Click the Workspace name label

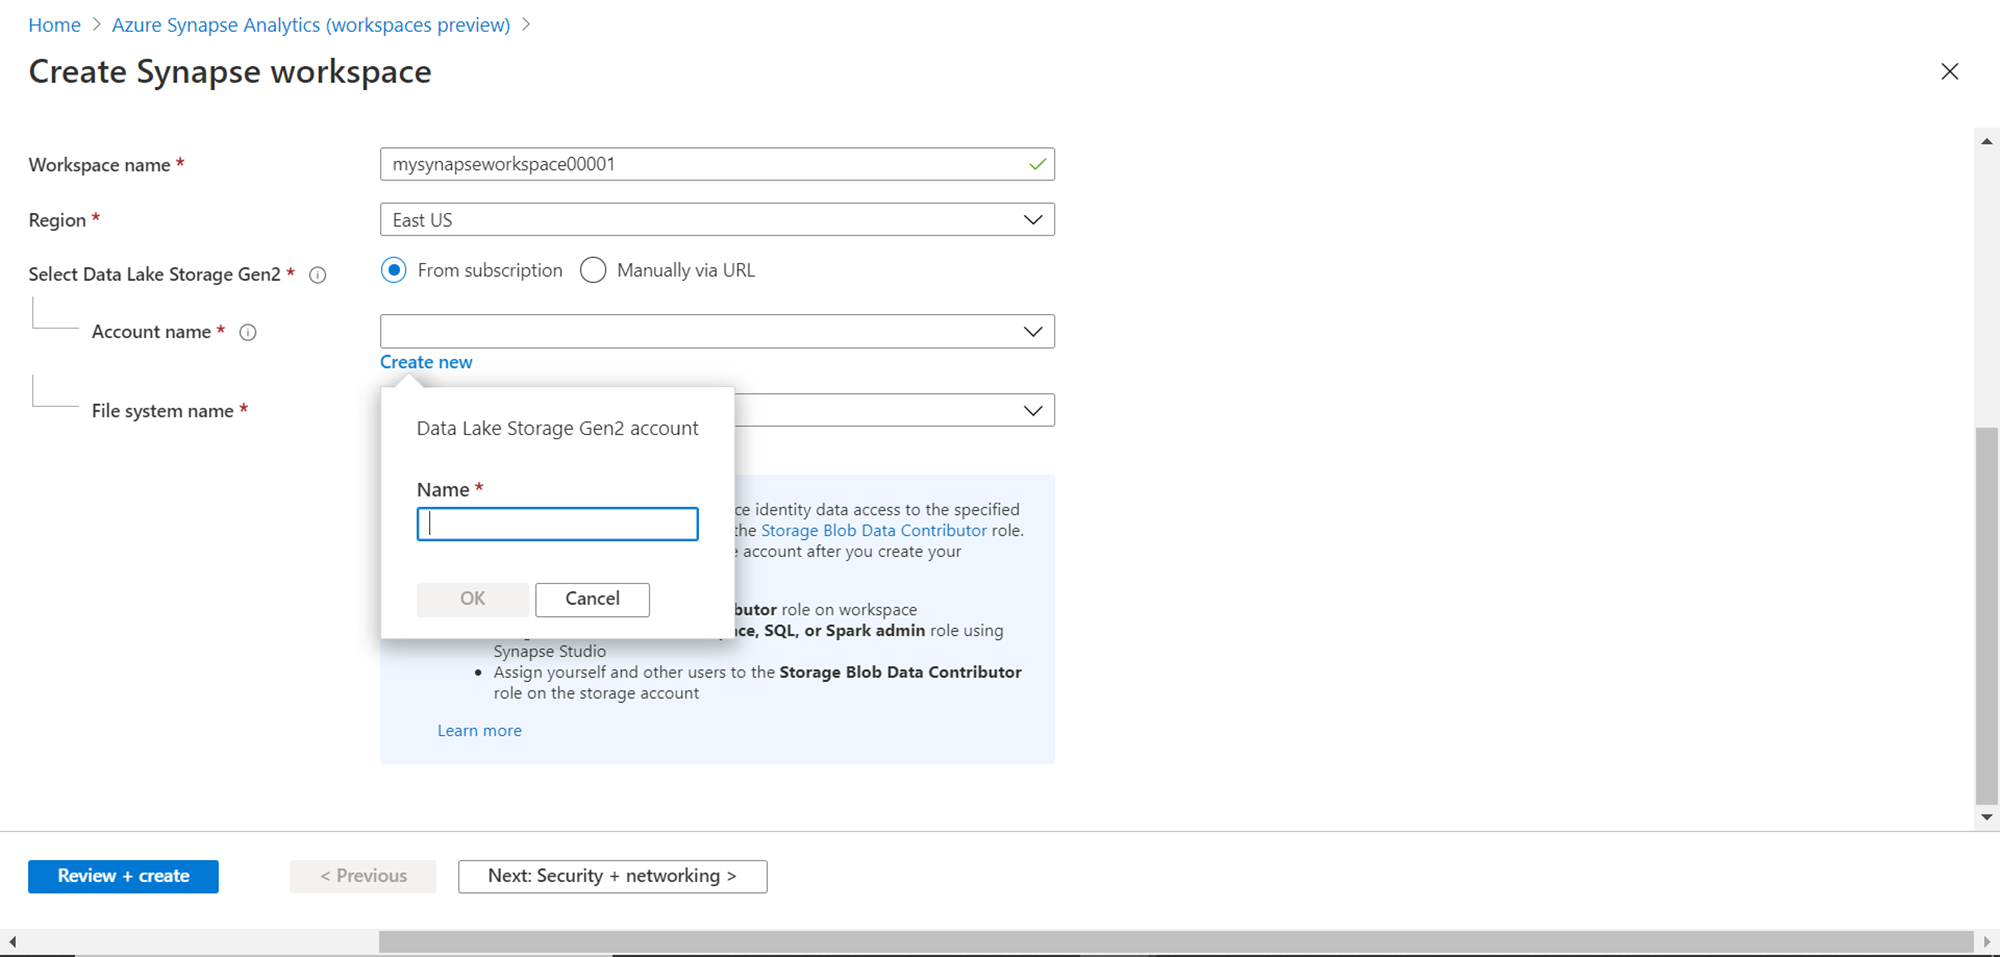click(100, 165)
